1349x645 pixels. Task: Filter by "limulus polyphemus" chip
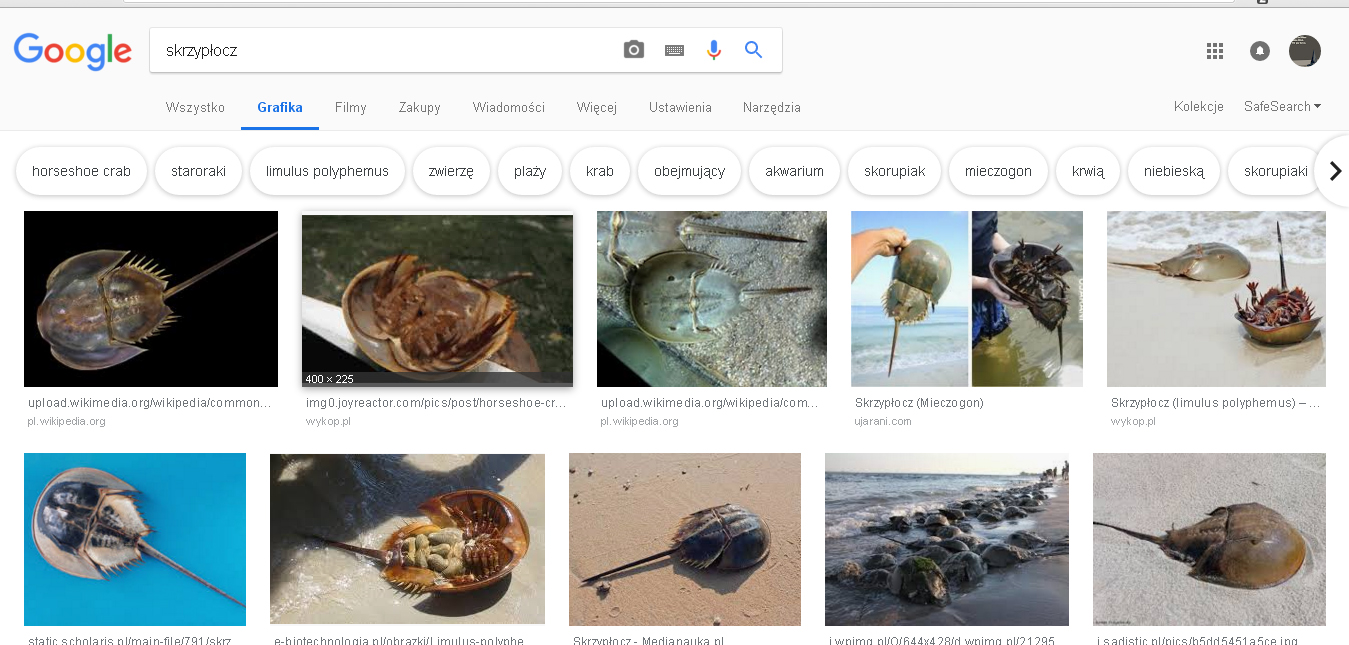[x=327, y=171]
